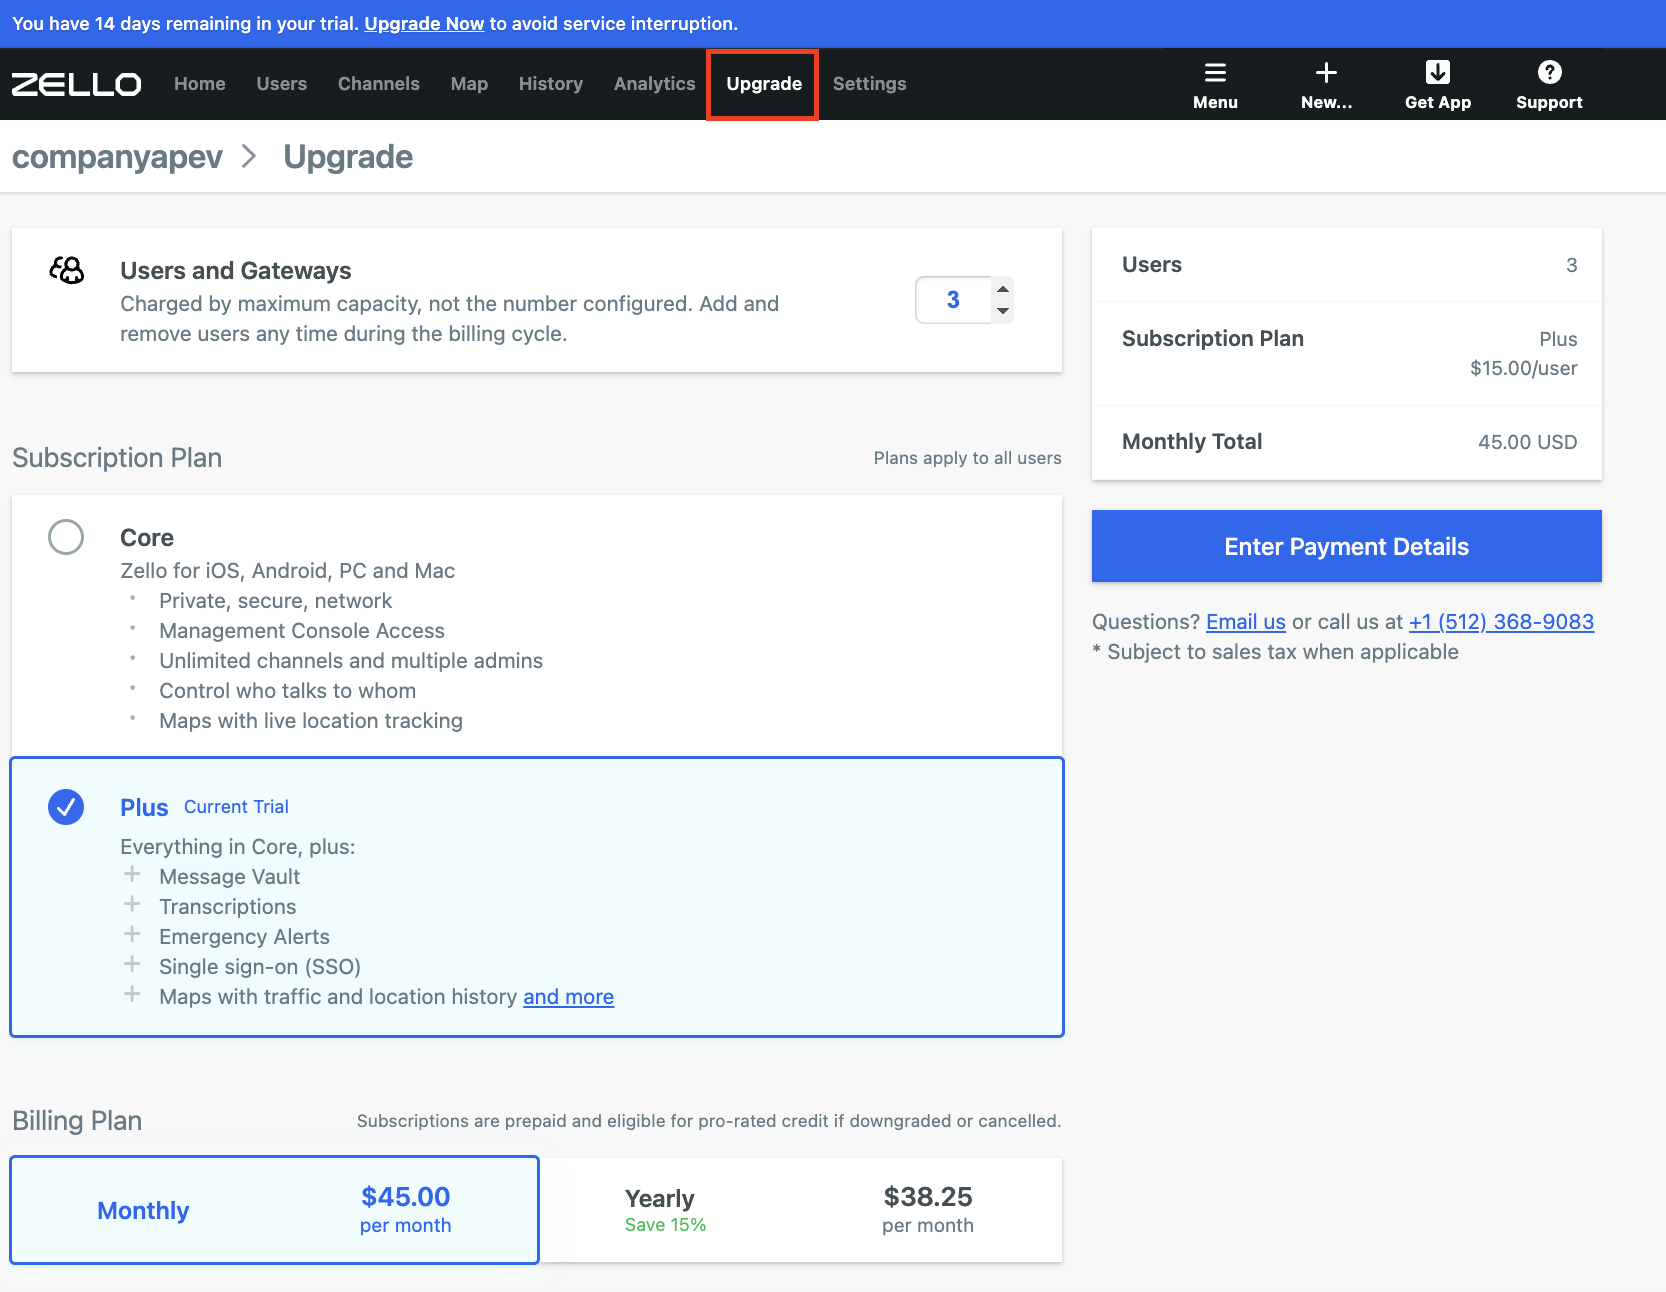The height and width of the screenshot is (1292, 1666).
Task: Click the Email us link
Action: (1246, 622)
